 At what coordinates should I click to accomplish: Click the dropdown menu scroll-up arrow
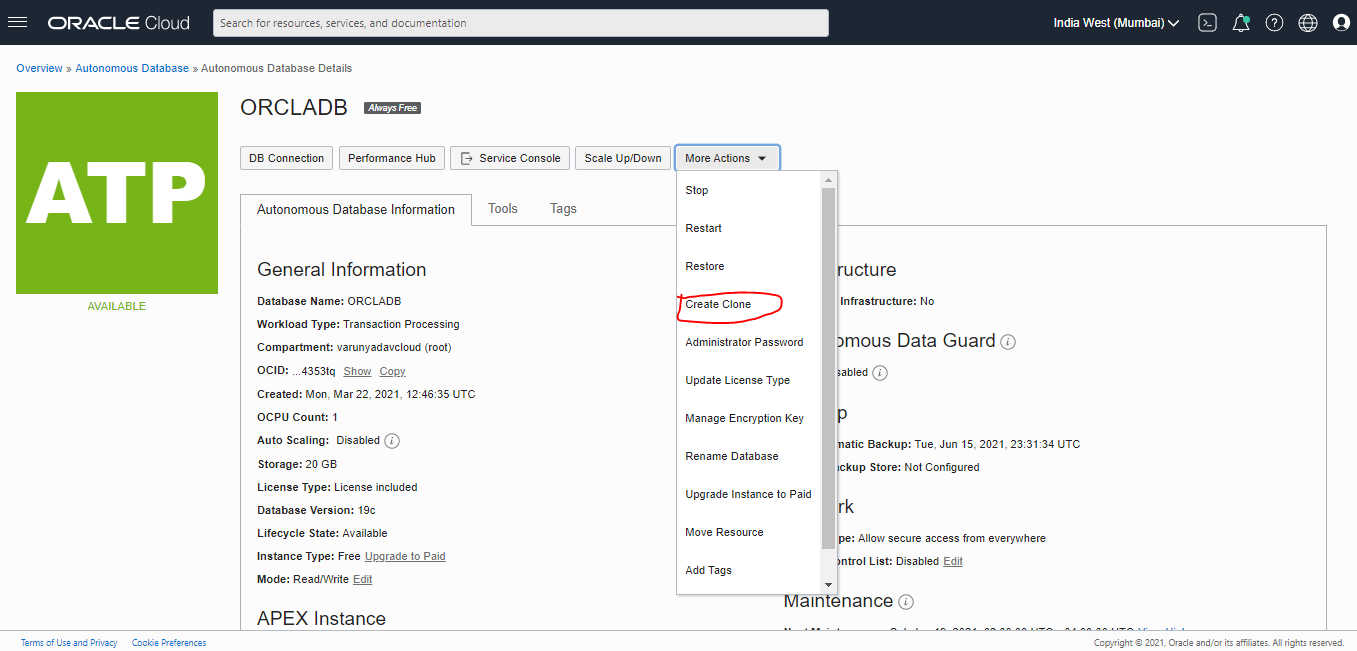coord(828,180)
